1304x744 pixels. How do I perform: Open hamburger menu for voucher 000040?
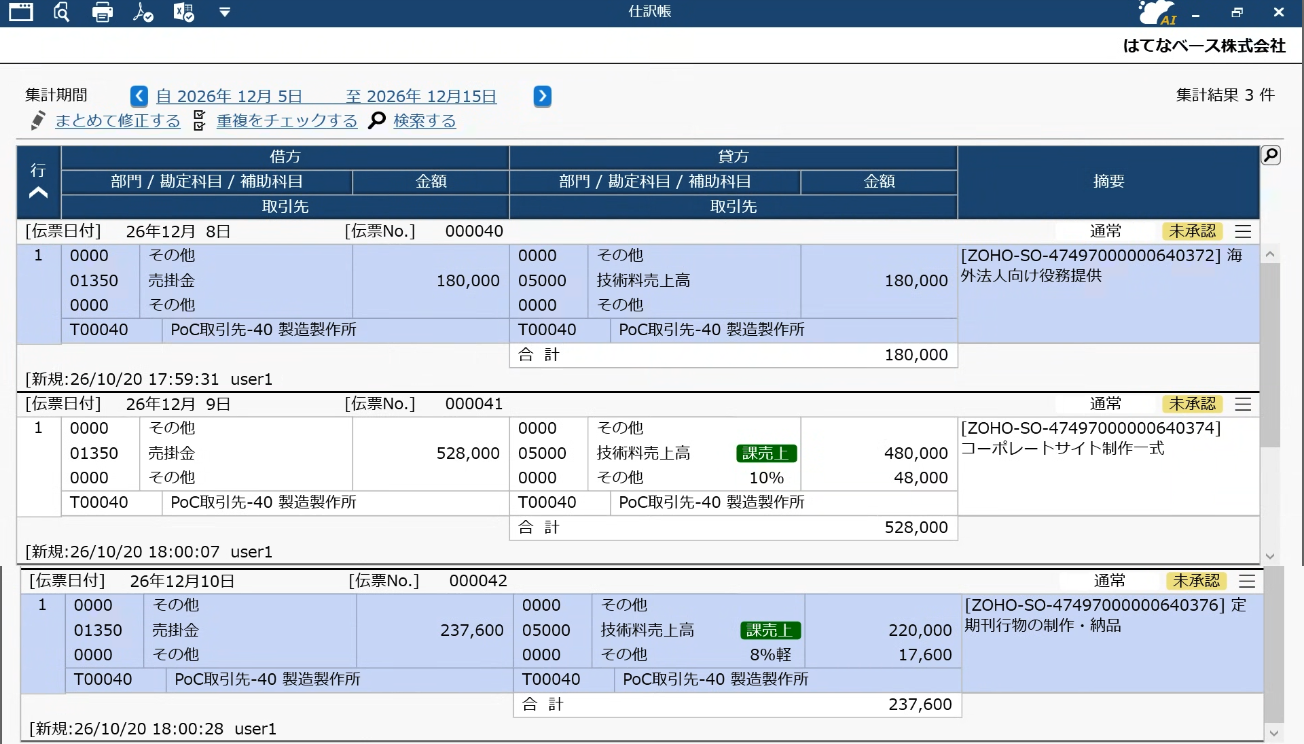(1243, 231)
